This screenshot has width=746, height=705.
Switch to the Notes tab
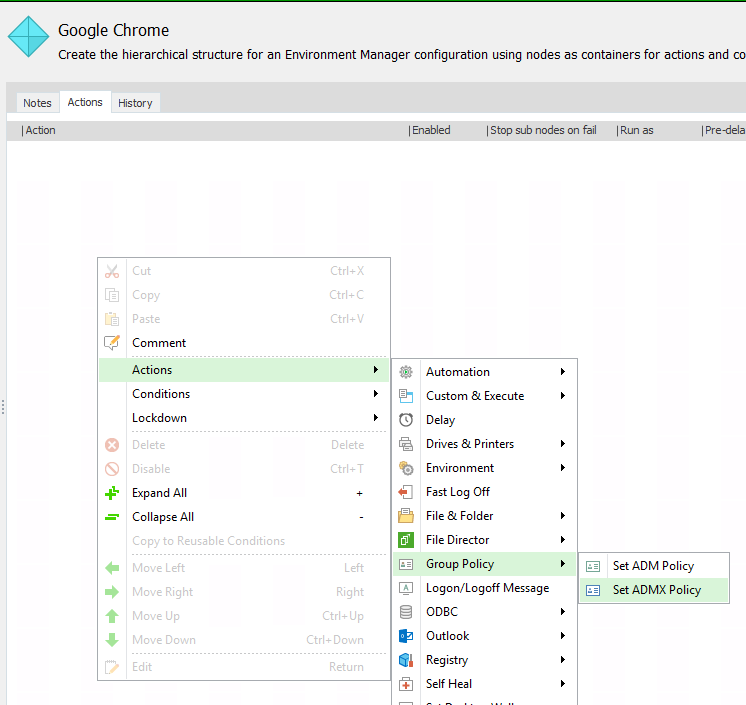coord(37,103)
